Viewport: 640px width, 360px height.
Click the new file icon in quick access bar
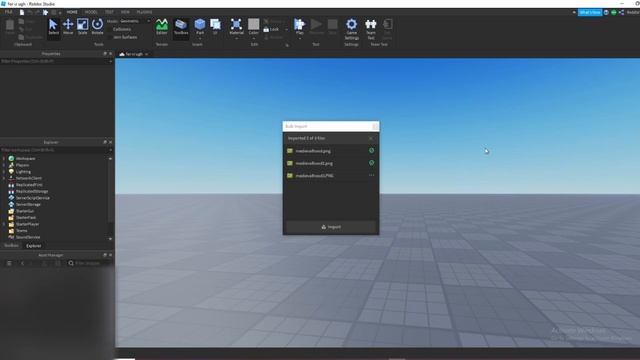click(22, 12)
